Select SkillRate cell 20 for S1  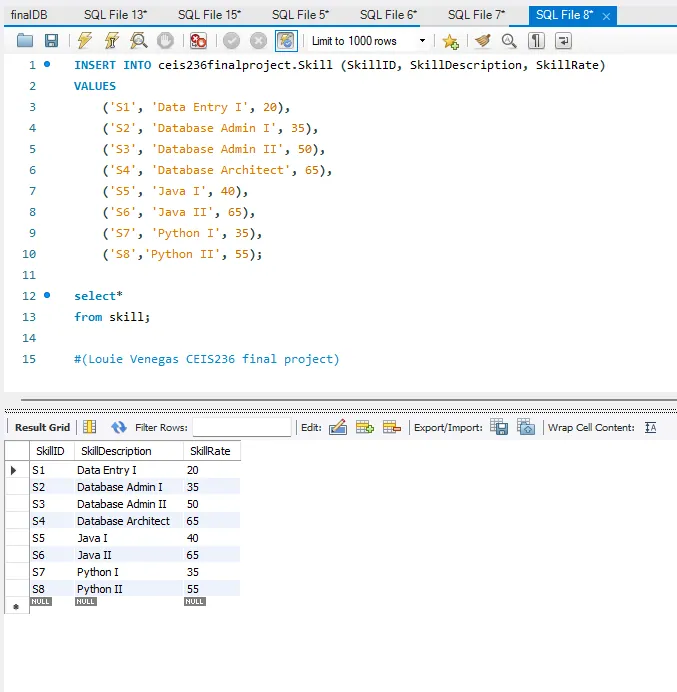tap(212, 470)
